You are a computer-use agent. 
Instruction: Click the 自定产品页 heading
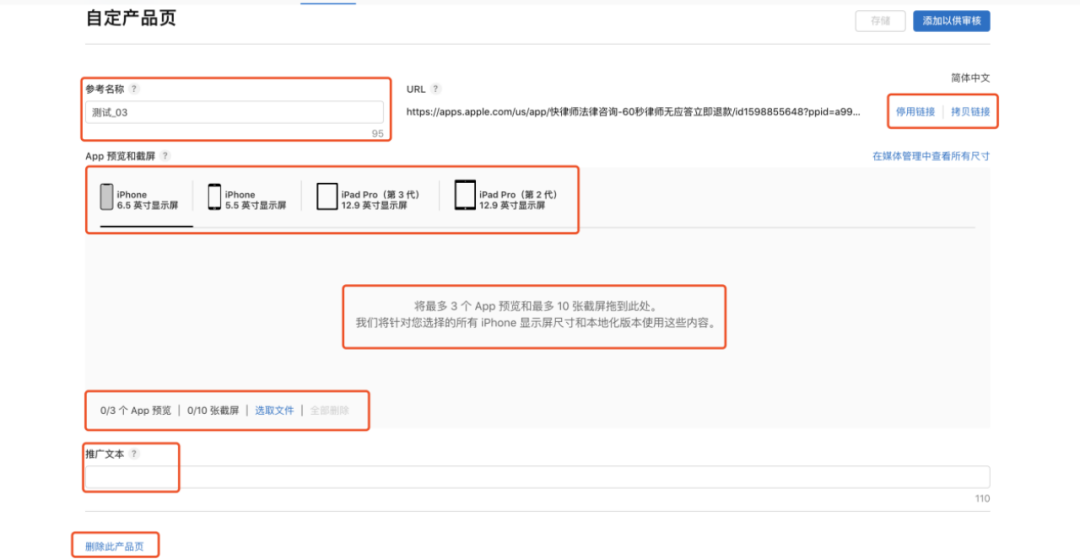click(131, 18)
